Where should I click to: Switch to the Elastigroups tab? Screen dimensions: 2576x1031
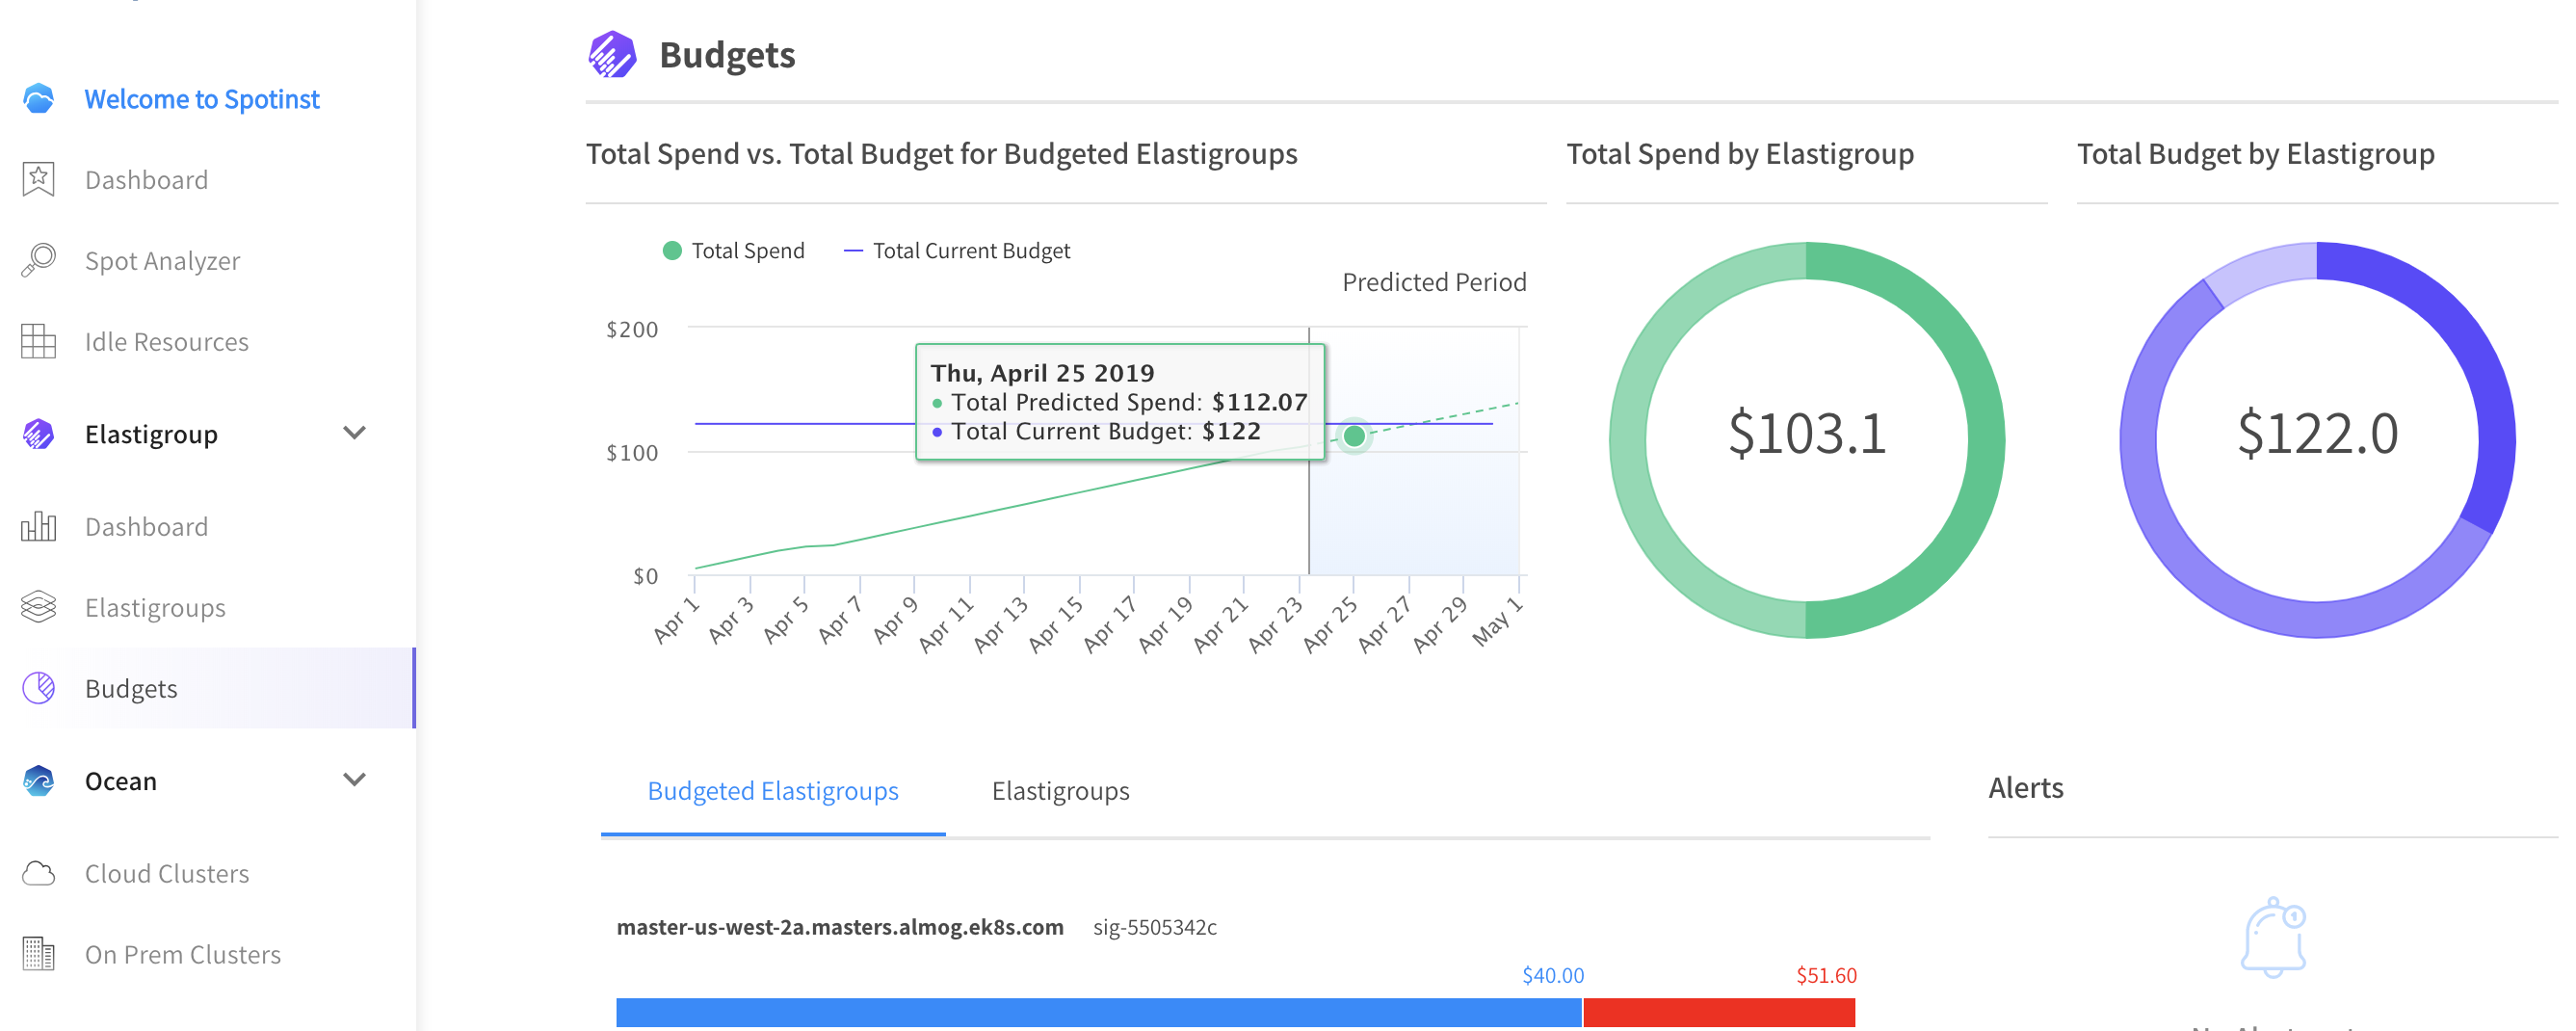pos(1060,791)
